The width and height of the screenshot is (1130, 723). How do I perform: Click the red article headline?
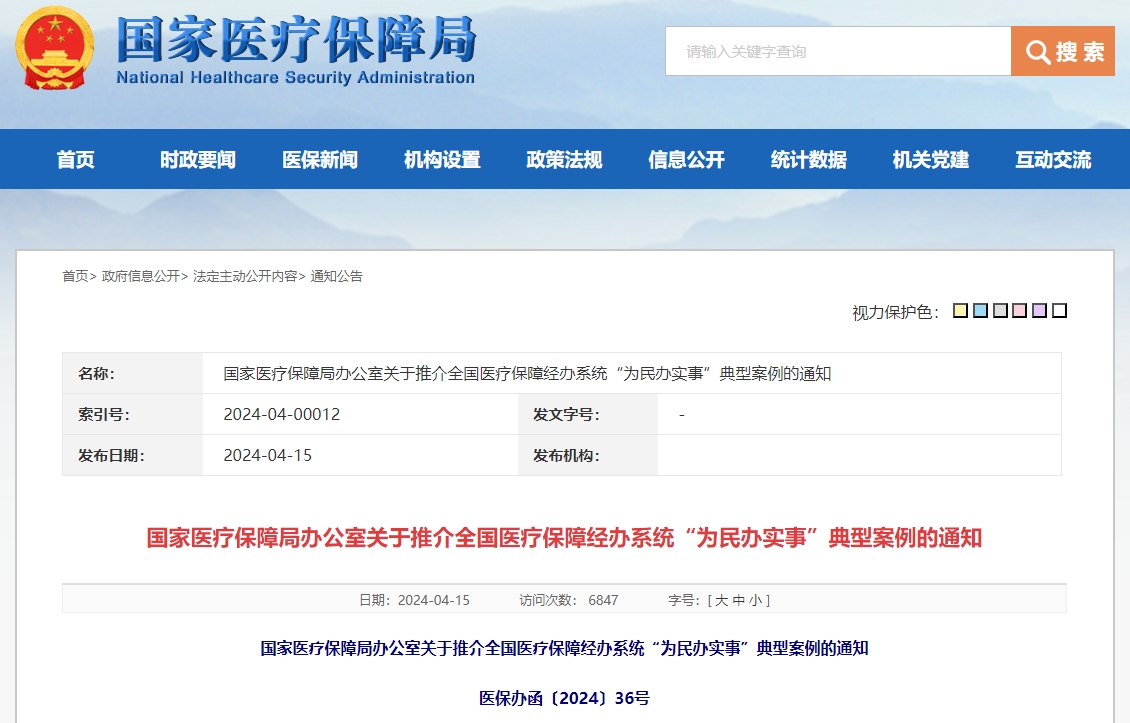(x=564, y=538)
